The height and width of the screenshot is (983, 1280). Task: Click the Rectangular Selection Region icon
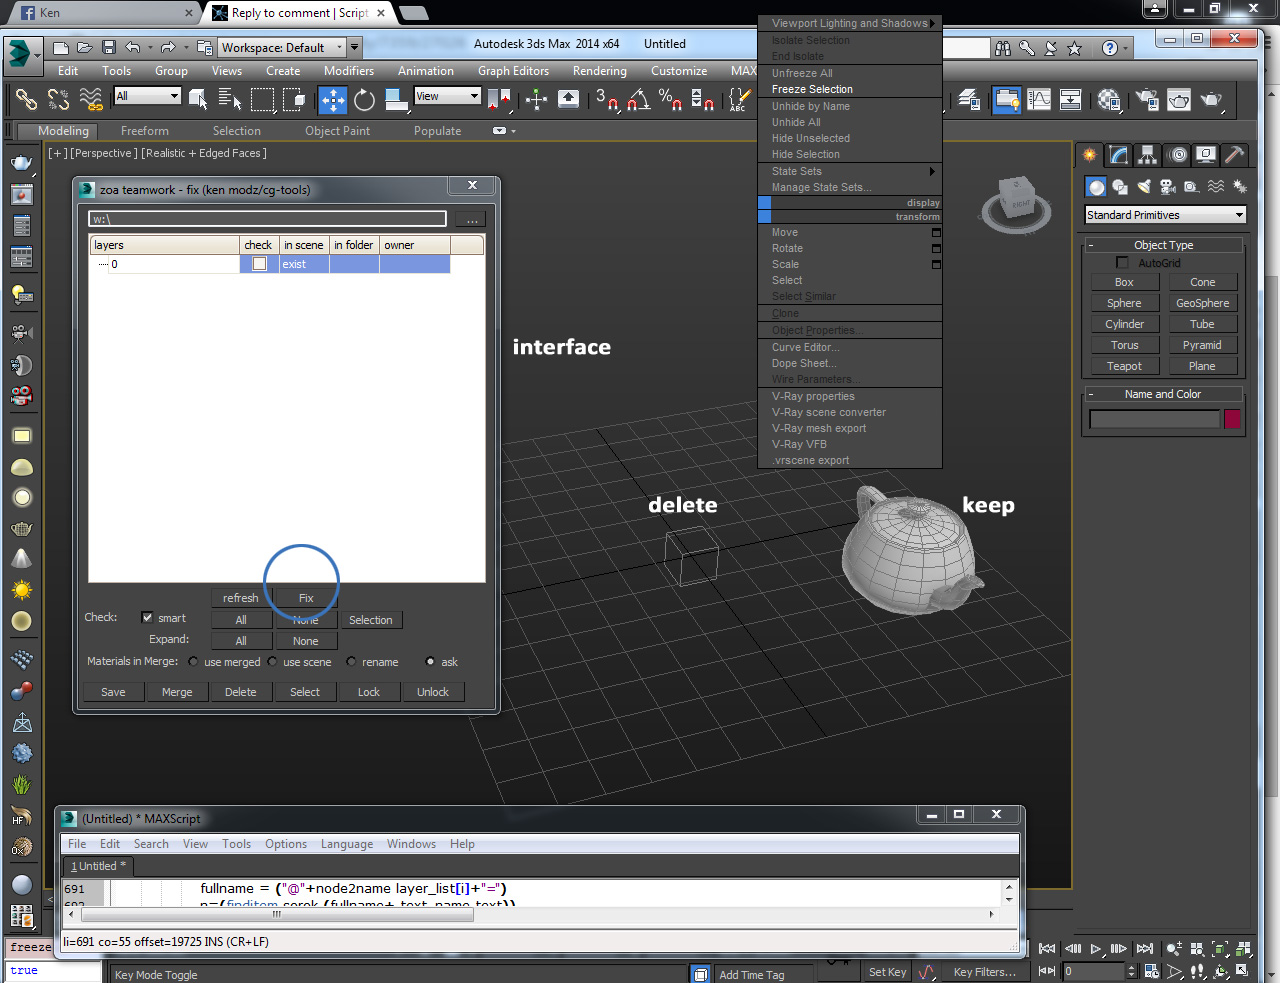[x=262, y=99]
